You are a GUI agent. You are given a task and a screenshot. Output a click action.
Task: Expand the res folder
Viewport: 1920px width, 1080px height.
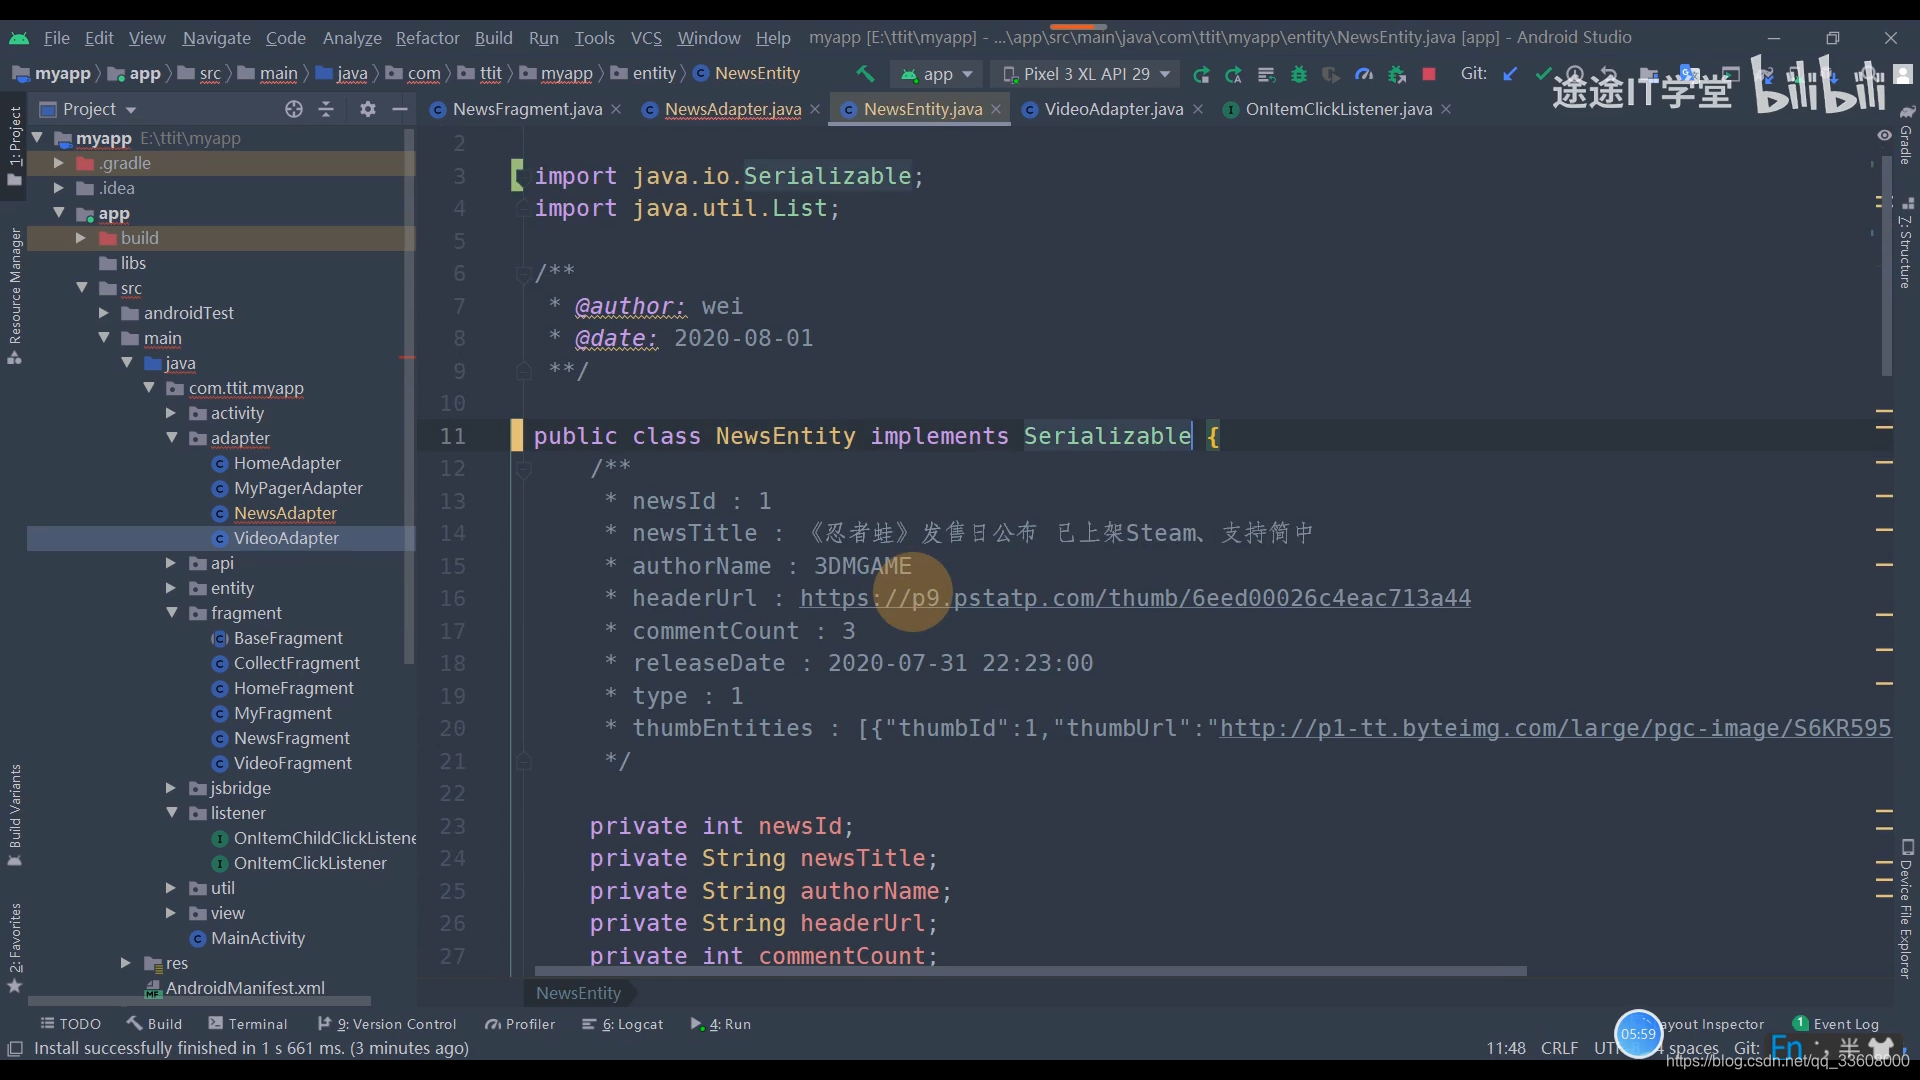(126, 963)
